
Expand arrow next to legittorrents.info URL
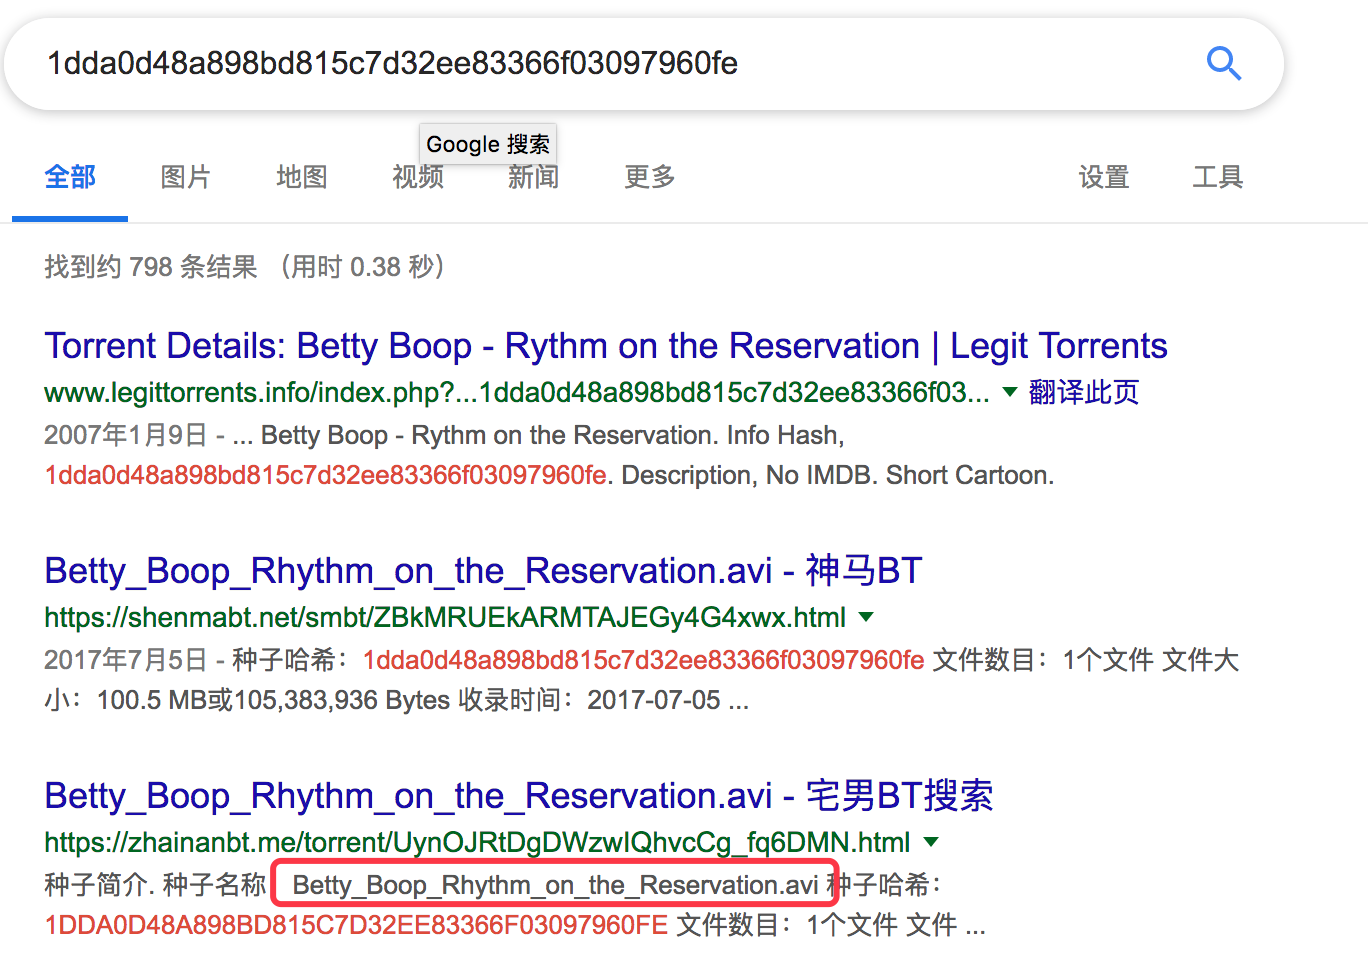[x=1010, y=392]
